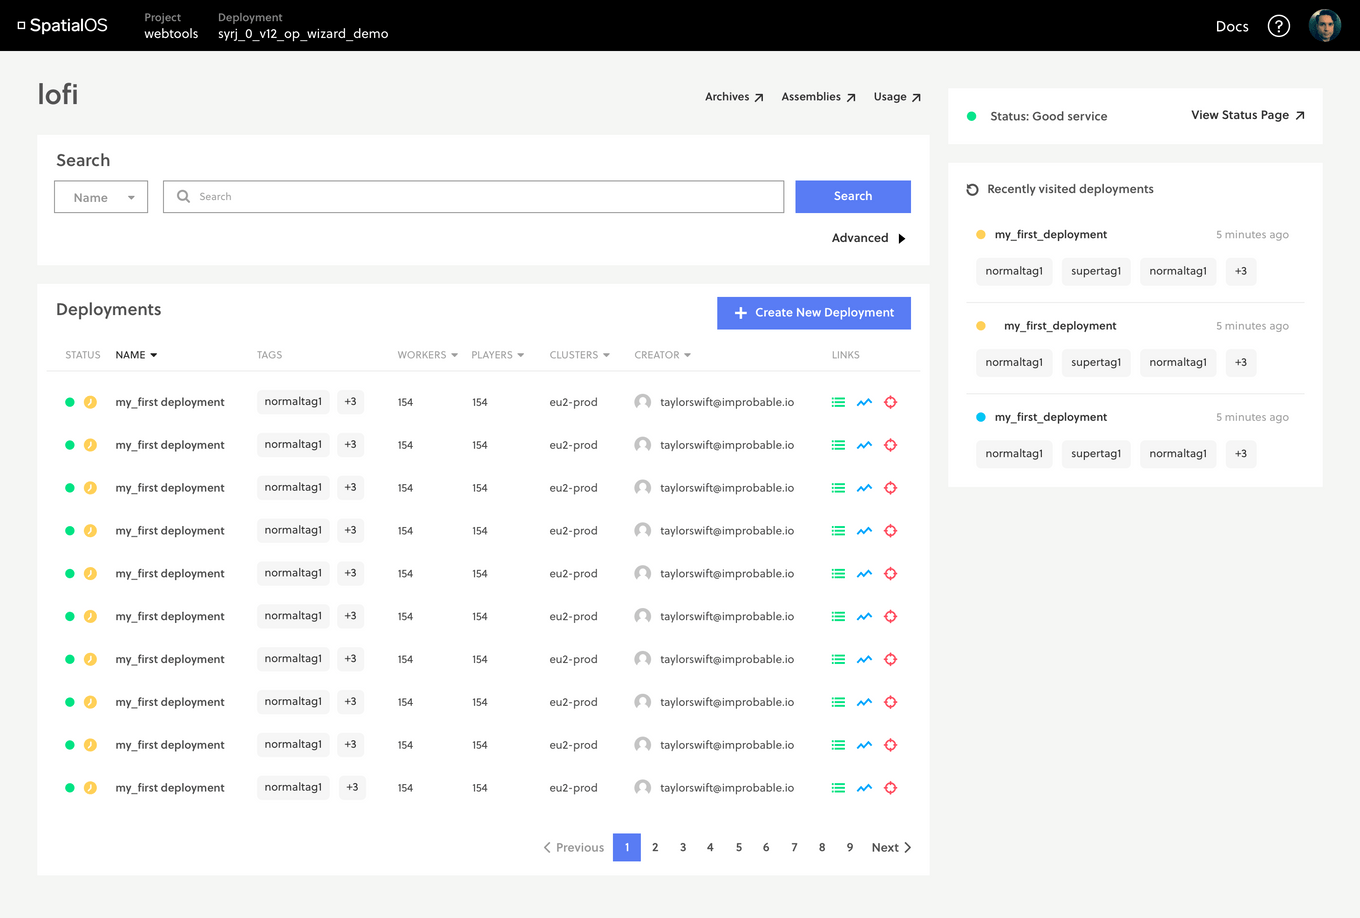Open the View Status Page link

click(1247, 115)
